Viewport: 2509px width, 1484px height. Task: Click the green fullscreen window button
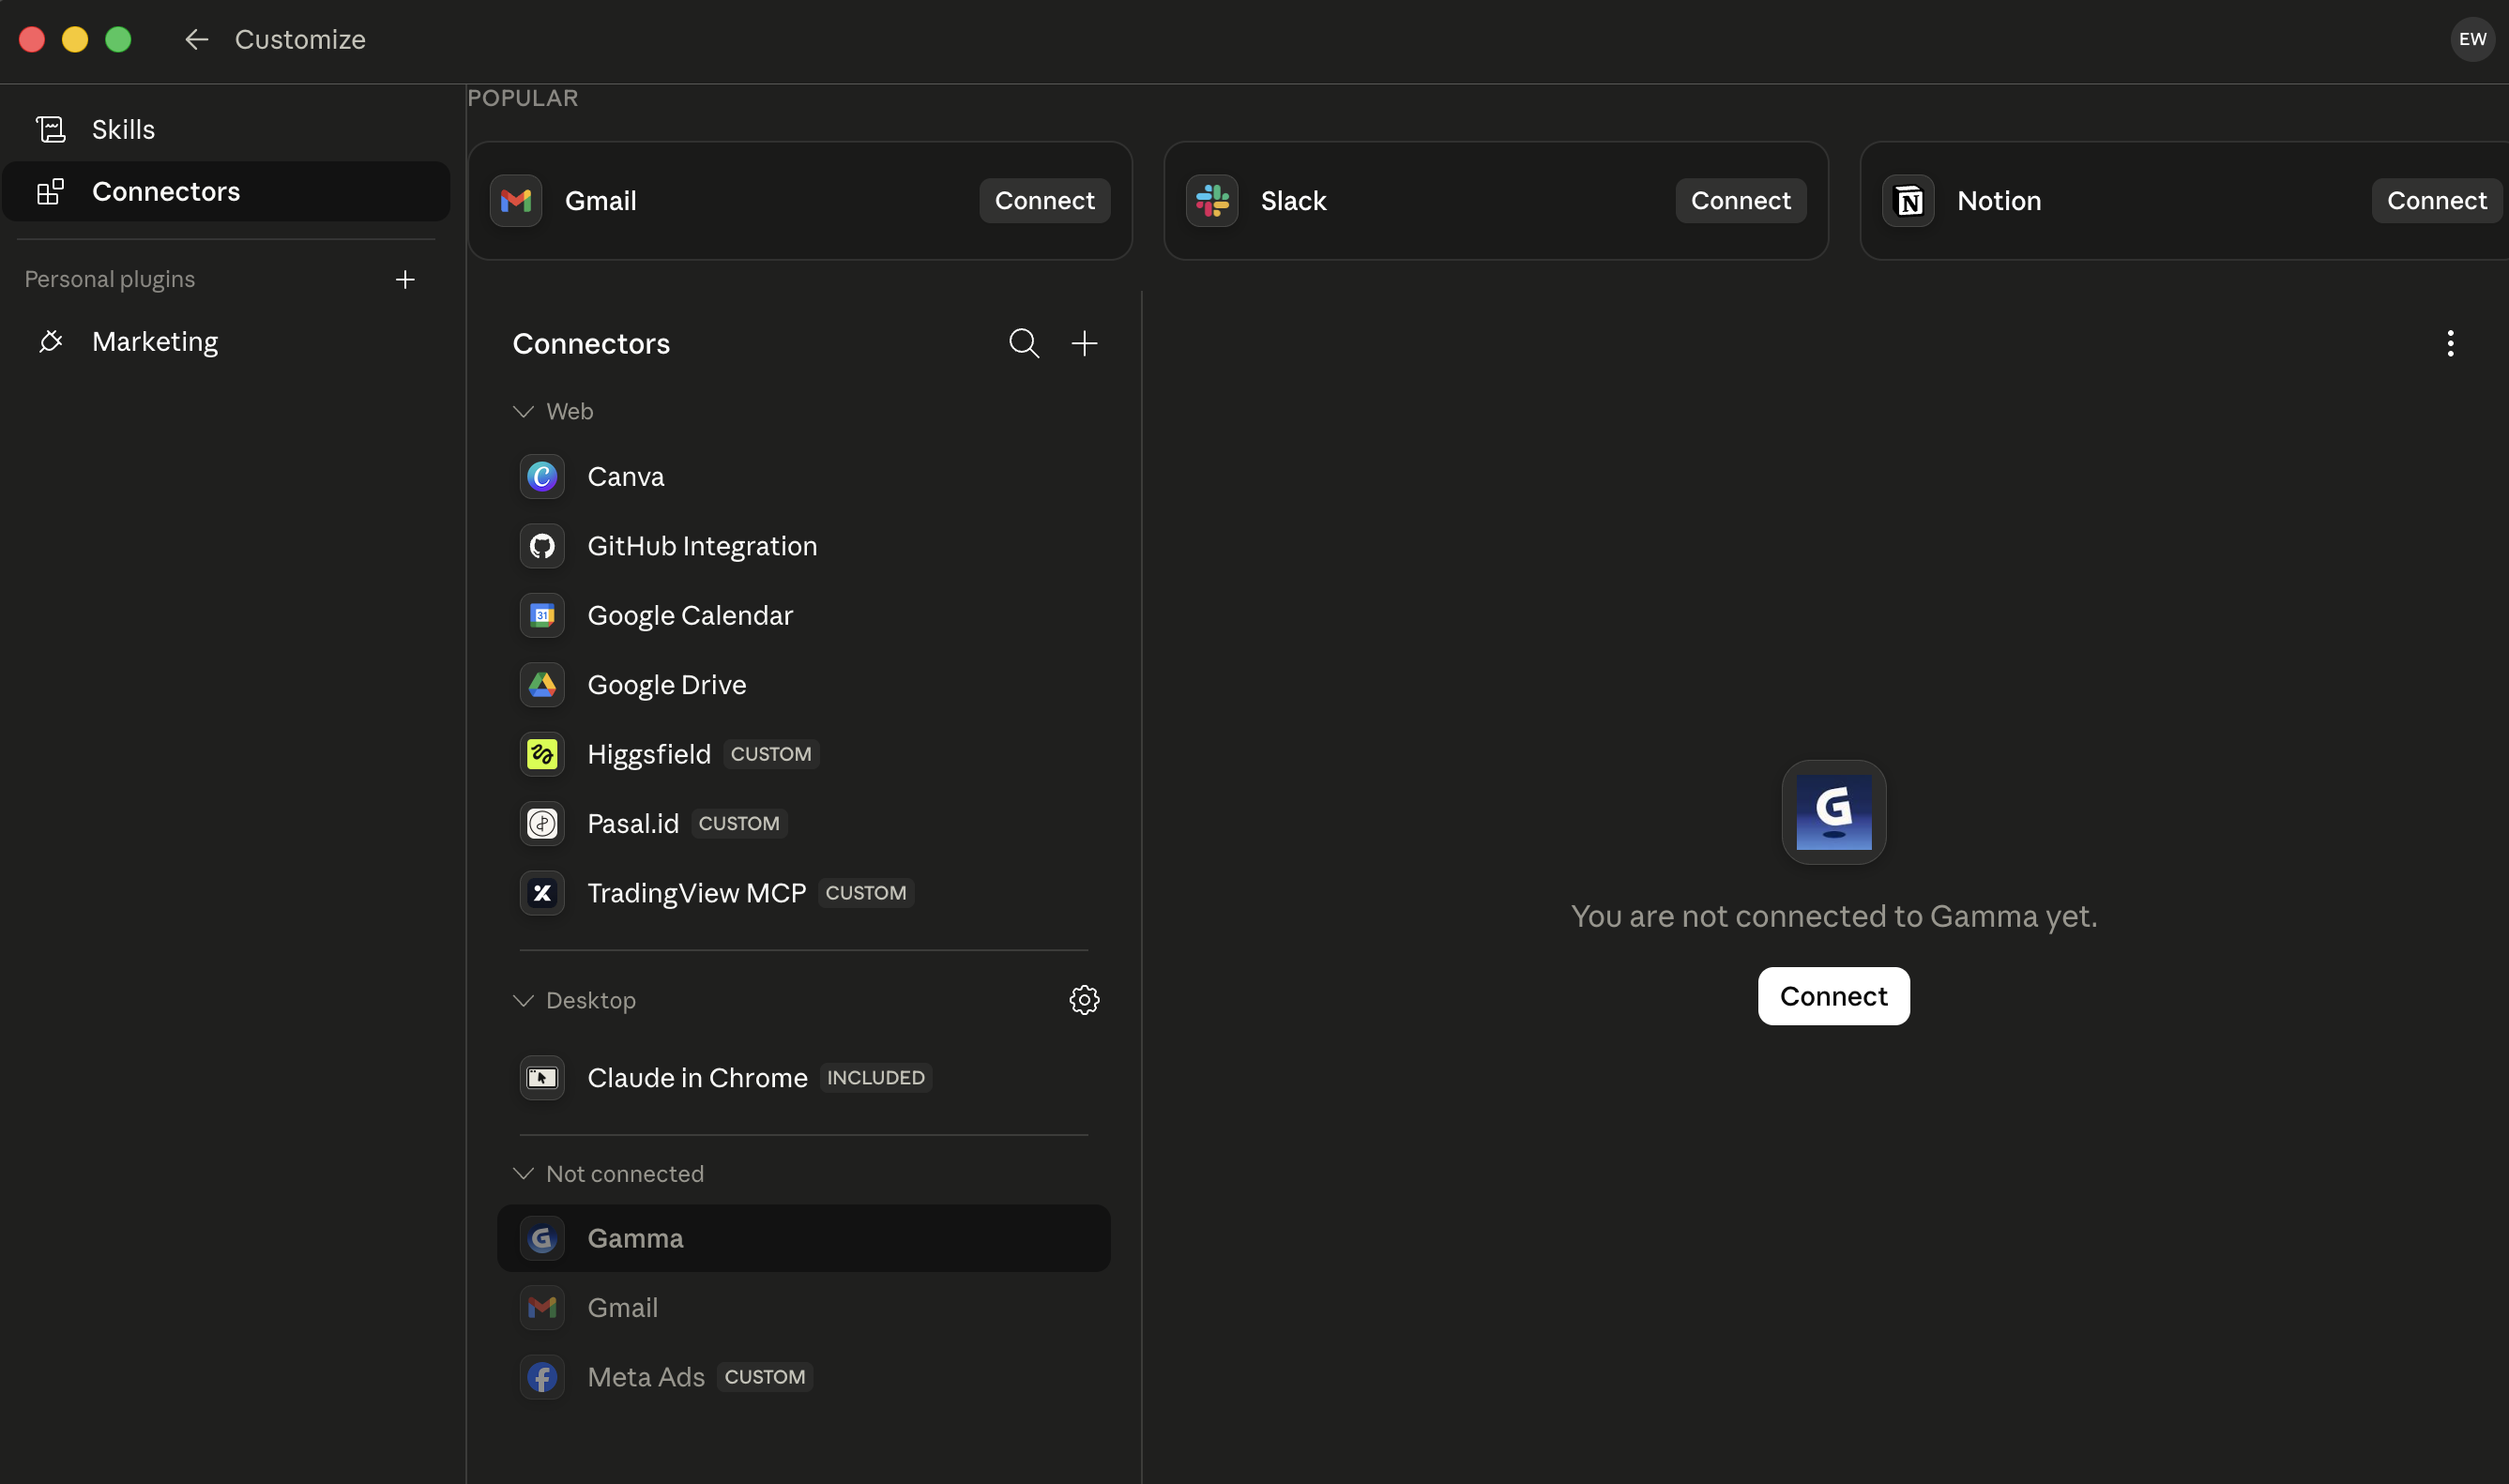[118, 40]
